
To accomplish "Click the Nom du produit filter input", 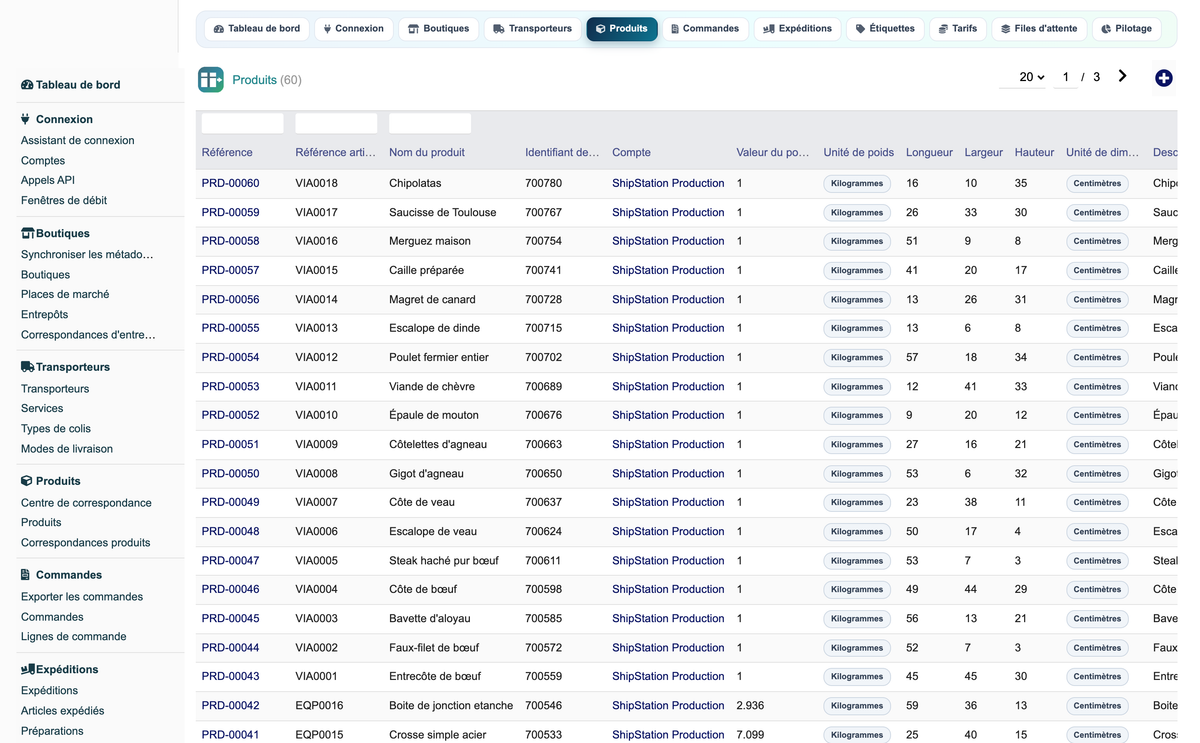I will (x=430, y=123).
